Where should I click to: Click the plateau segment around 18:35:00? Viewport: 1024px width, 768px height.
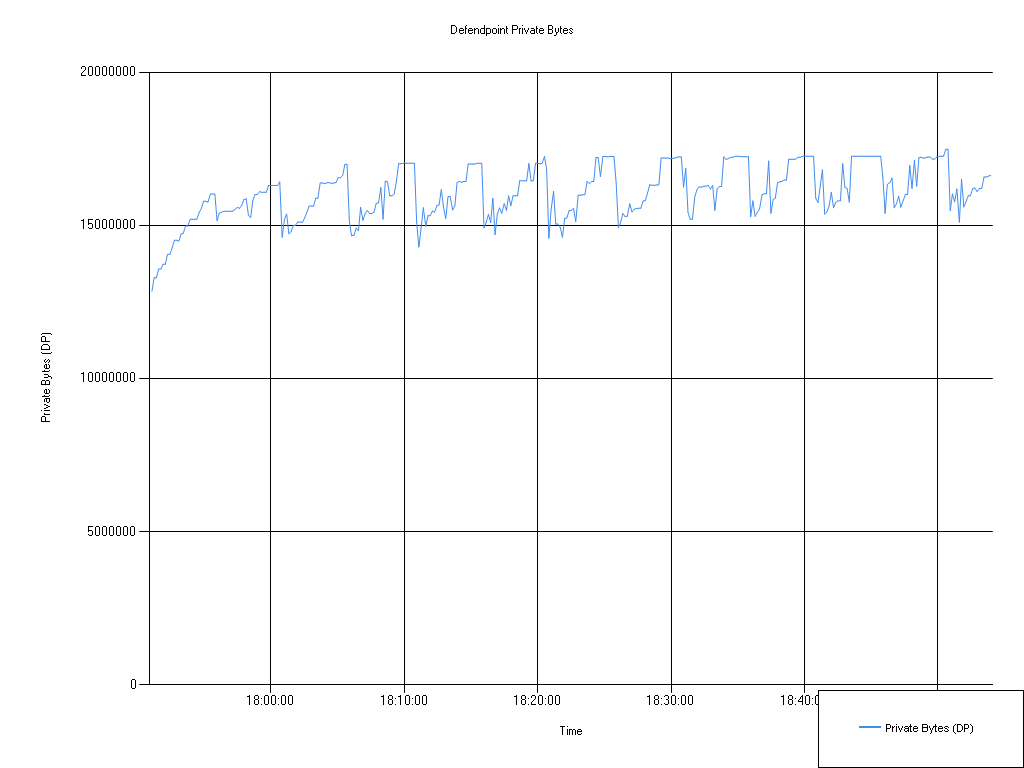coord(735,155)
